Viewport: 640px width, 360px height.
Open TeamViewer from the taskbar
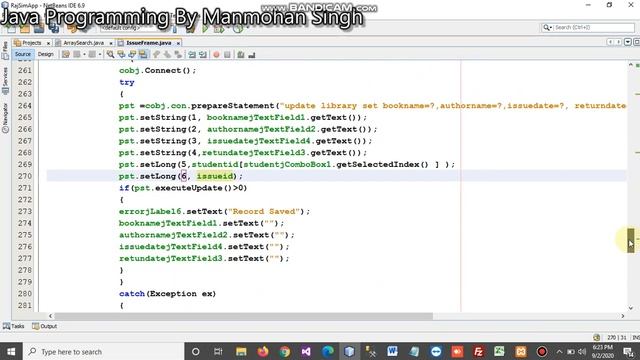coord(436,351)
